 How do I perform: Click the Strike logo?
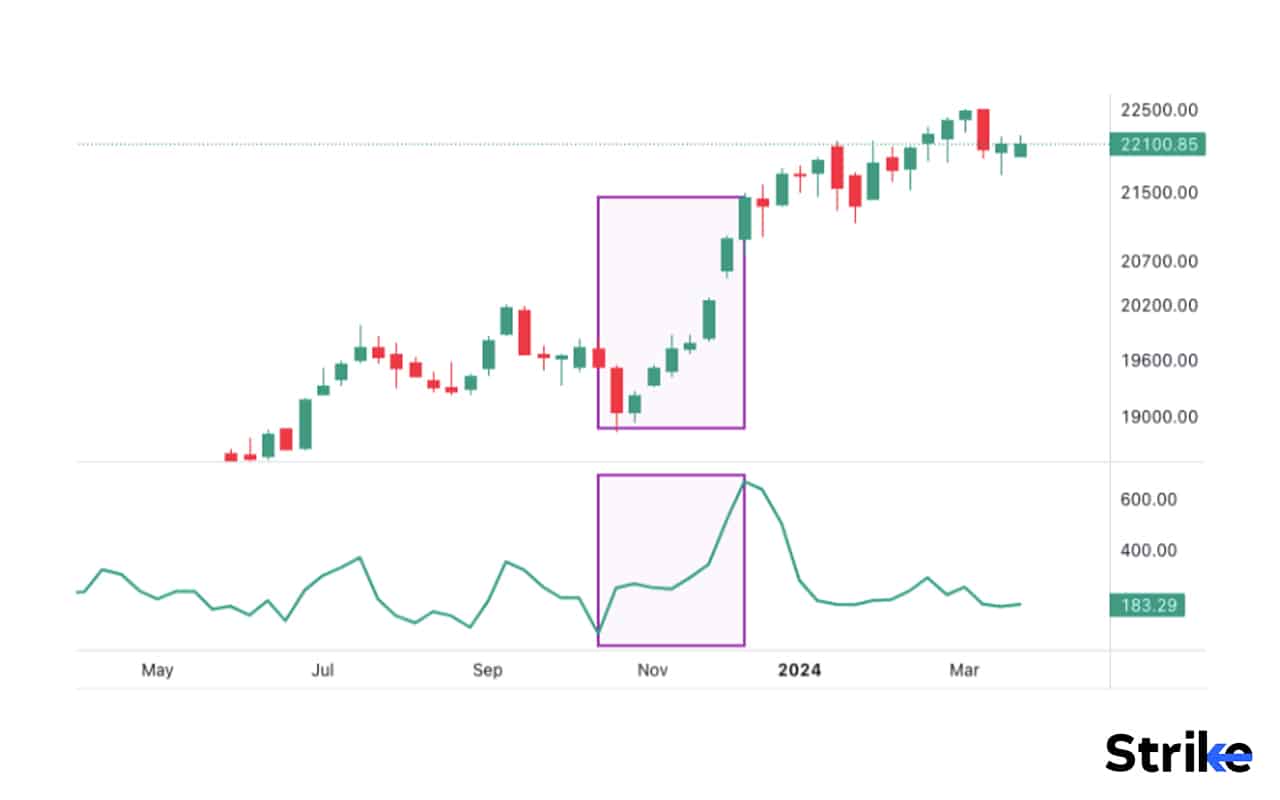(x=1178, y=752)
